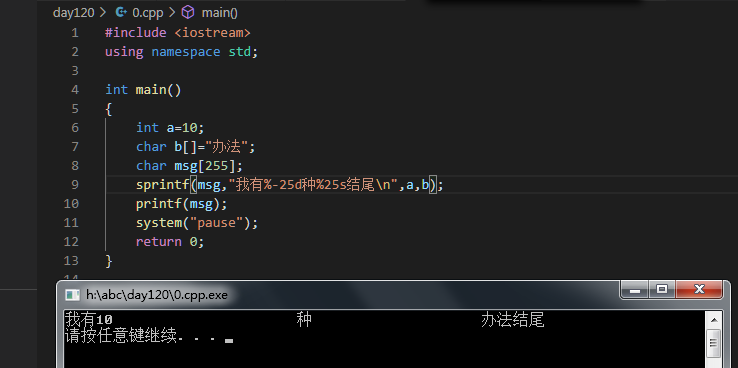Screen dimensions: 738x368
Task: Click line number 9 in gutter
Action: [x=75, y=185]
